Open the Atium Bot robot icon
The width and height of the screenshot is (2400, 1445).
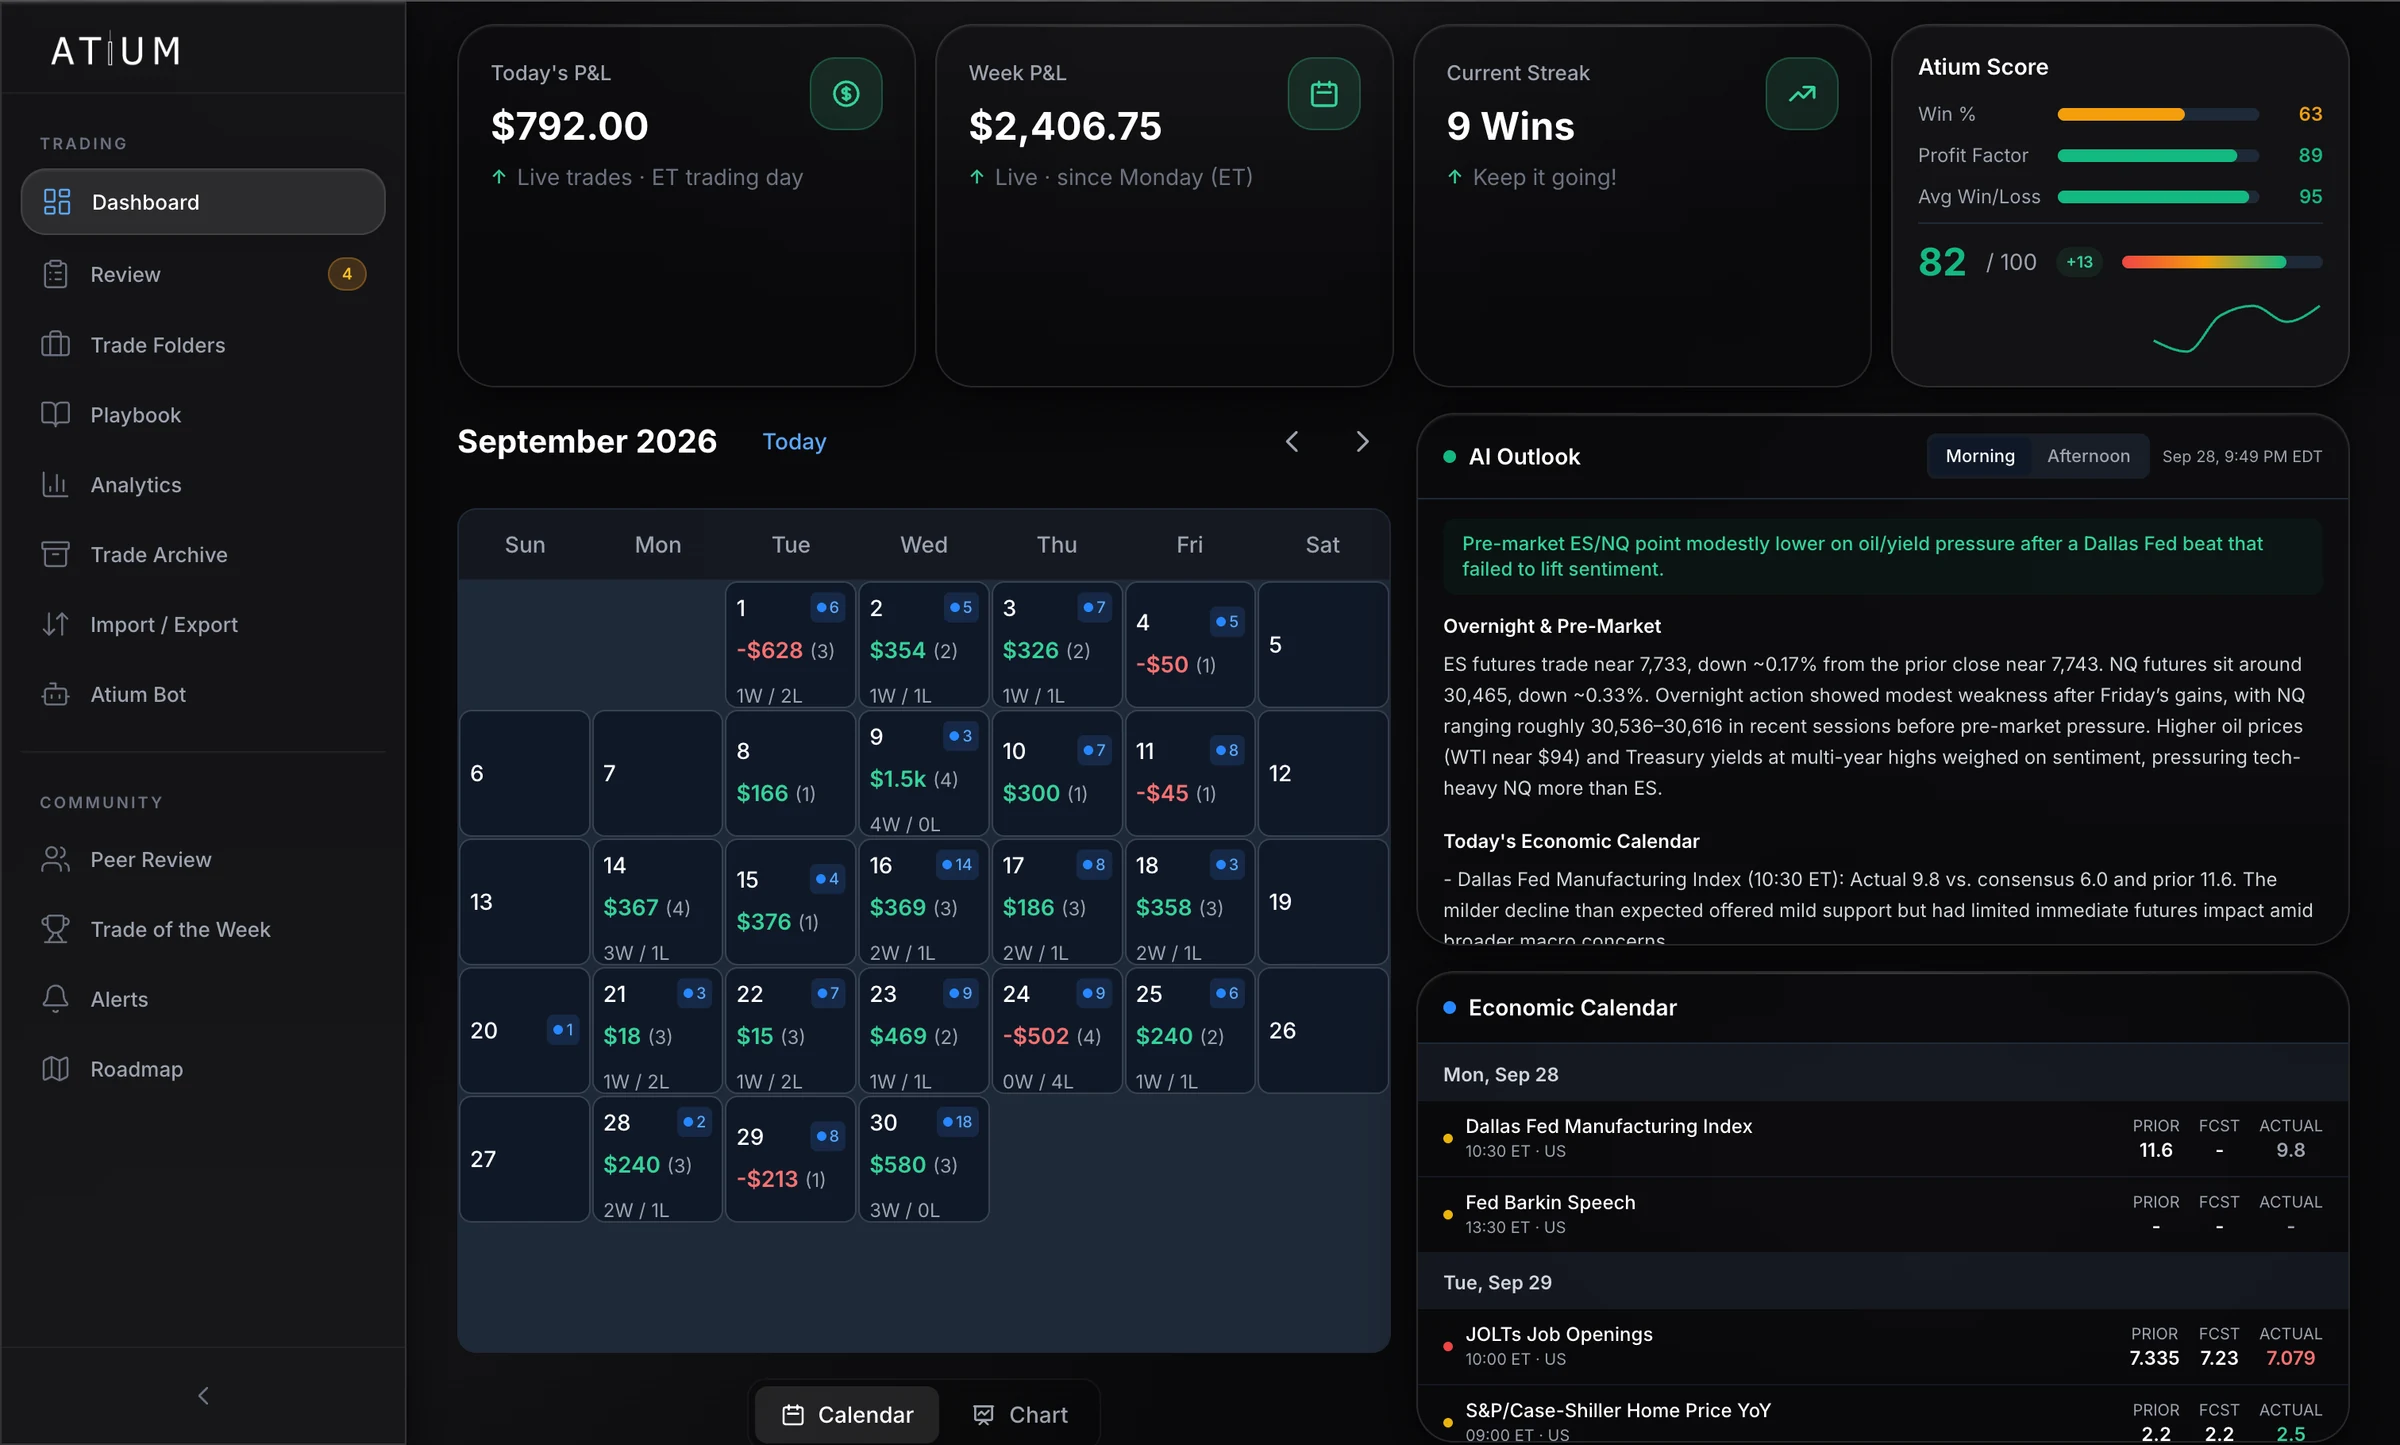pos(56,694)
